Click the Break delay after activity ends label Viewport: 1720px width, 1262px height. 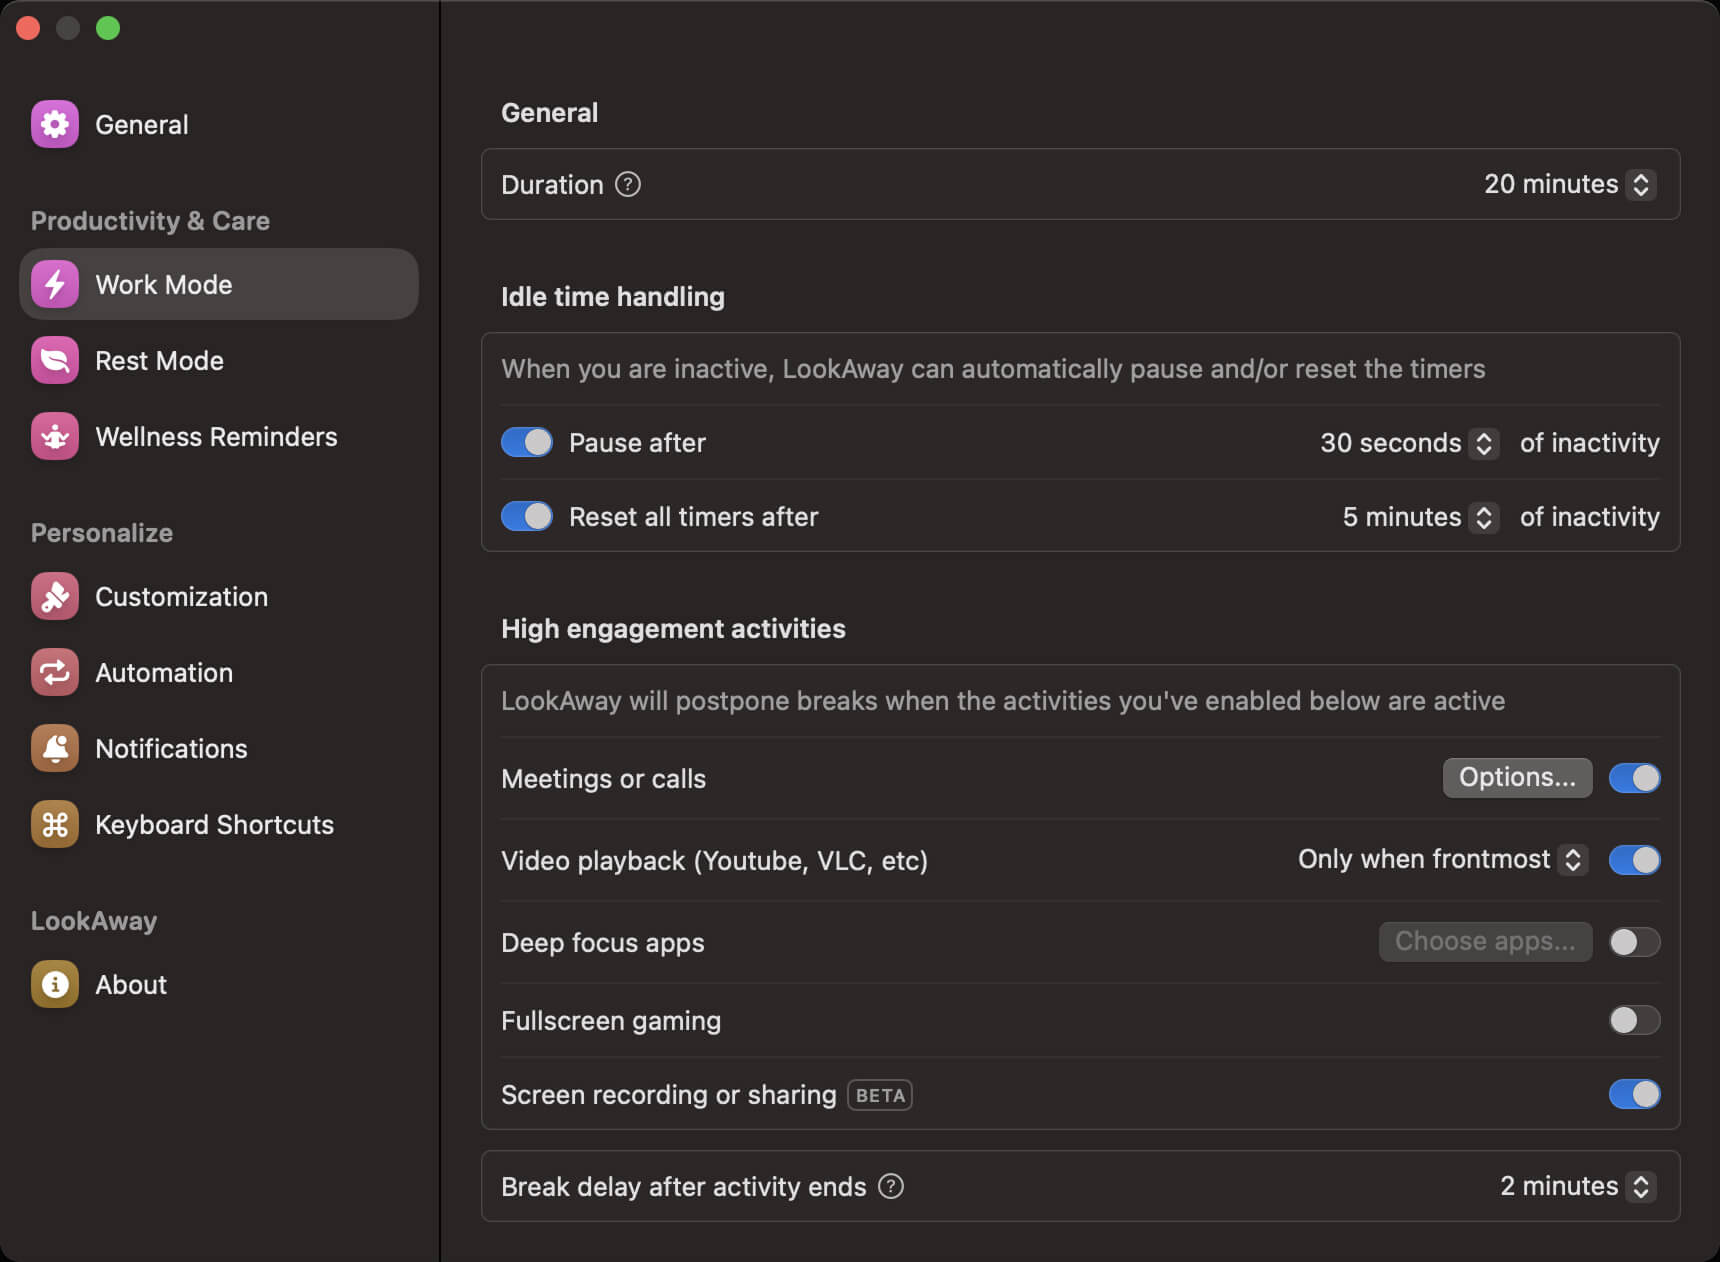point(683,1186)
